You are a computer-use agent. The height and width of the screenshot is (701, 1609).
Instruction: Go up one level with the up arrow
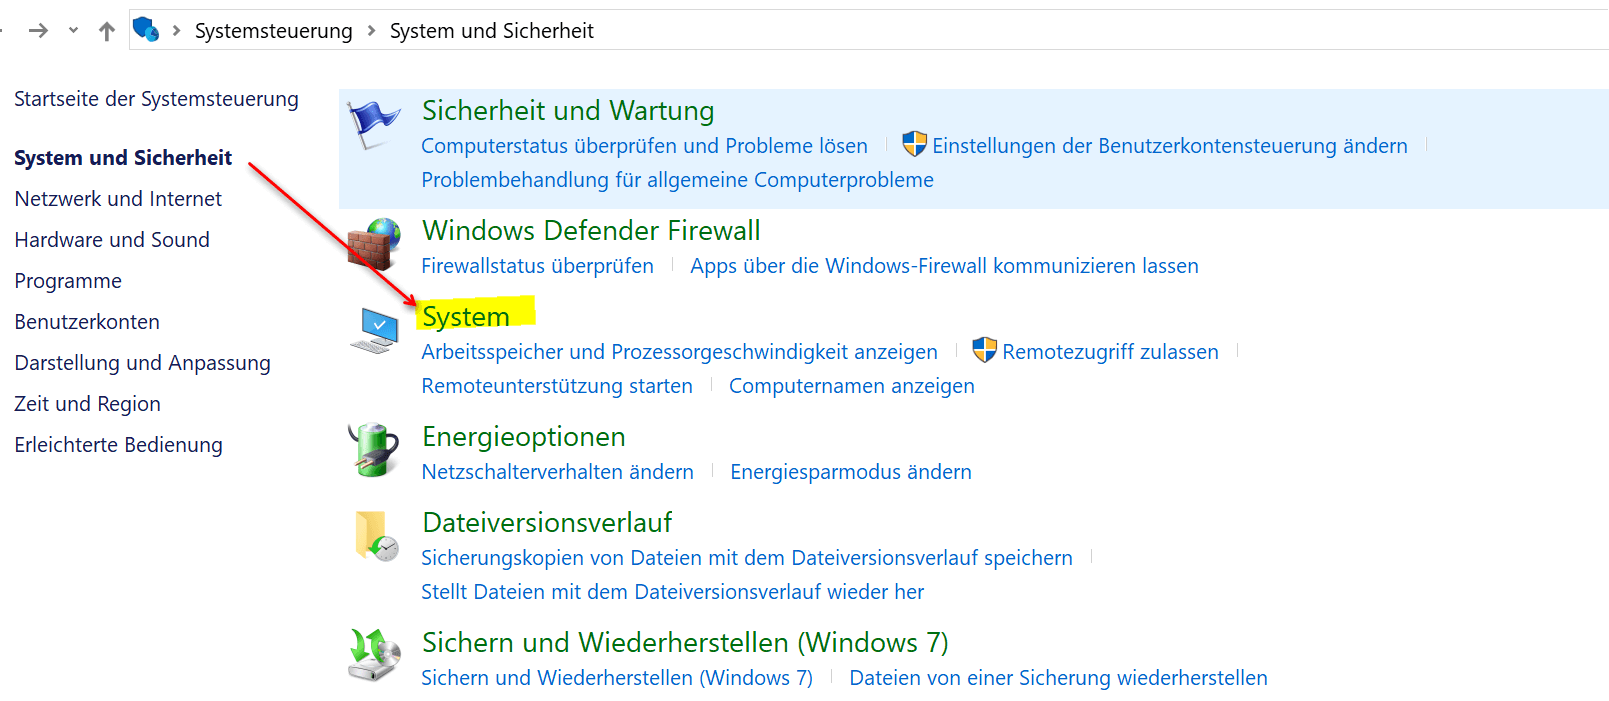[107, 31]
